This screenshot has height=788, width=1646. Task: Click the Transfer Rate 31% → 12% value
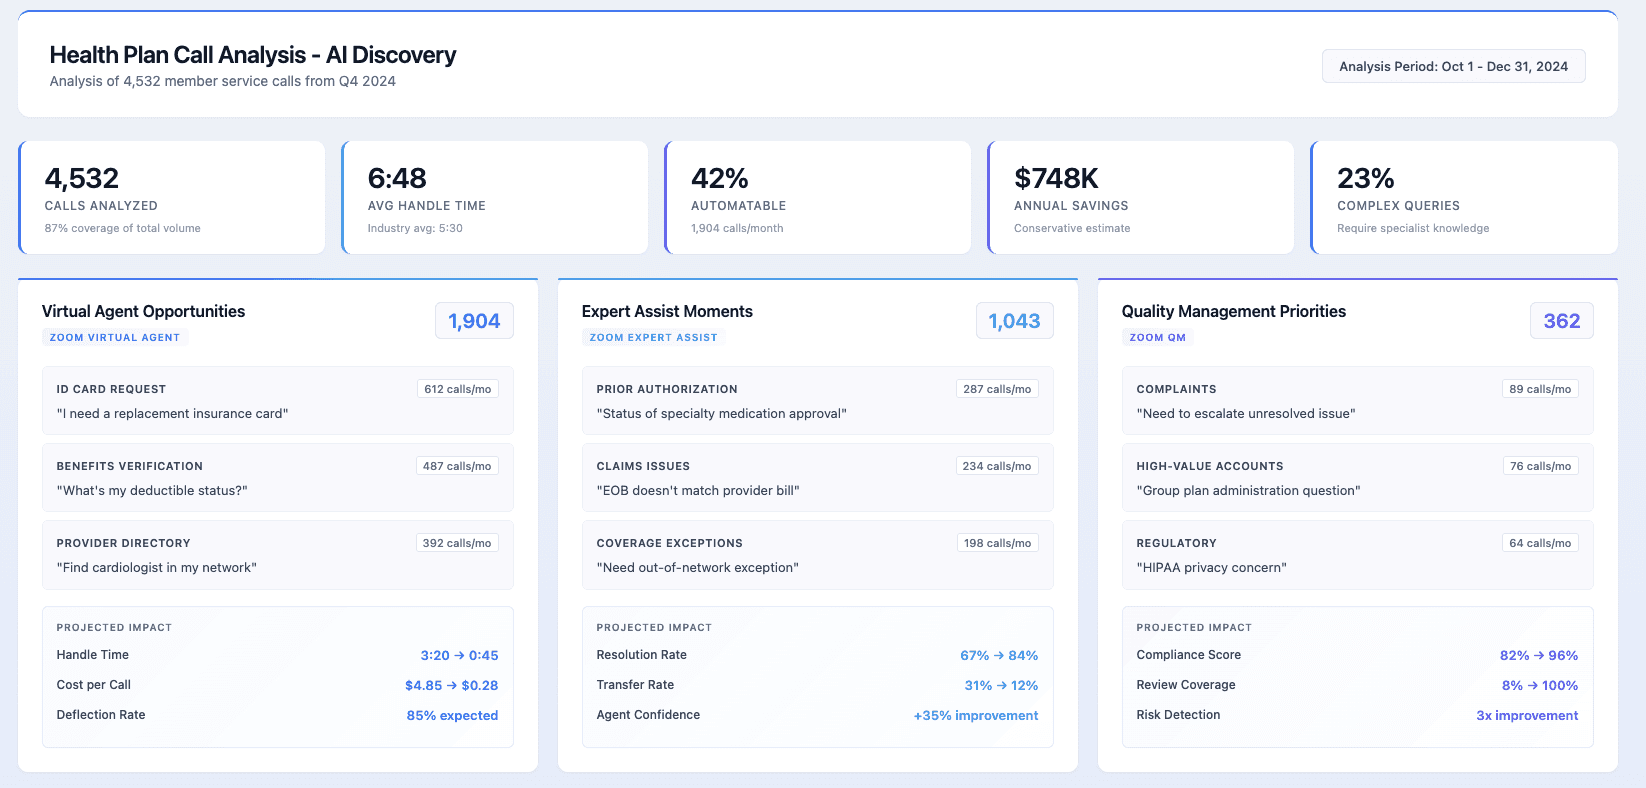1001,685
